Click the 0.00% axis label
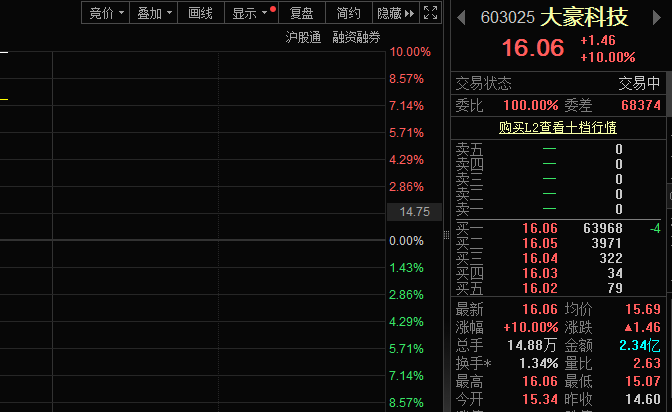This screenshot has width=672, height=412. [406, 241]
